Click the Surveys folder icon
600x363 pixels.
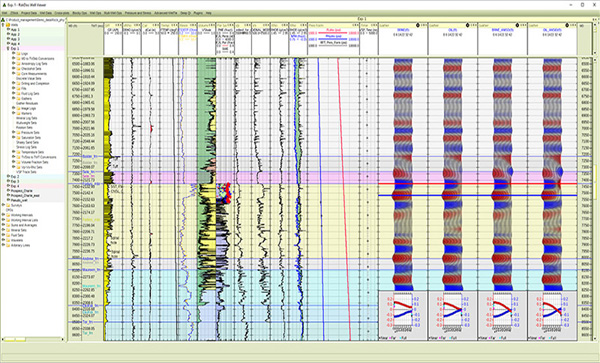coord(8,205)
